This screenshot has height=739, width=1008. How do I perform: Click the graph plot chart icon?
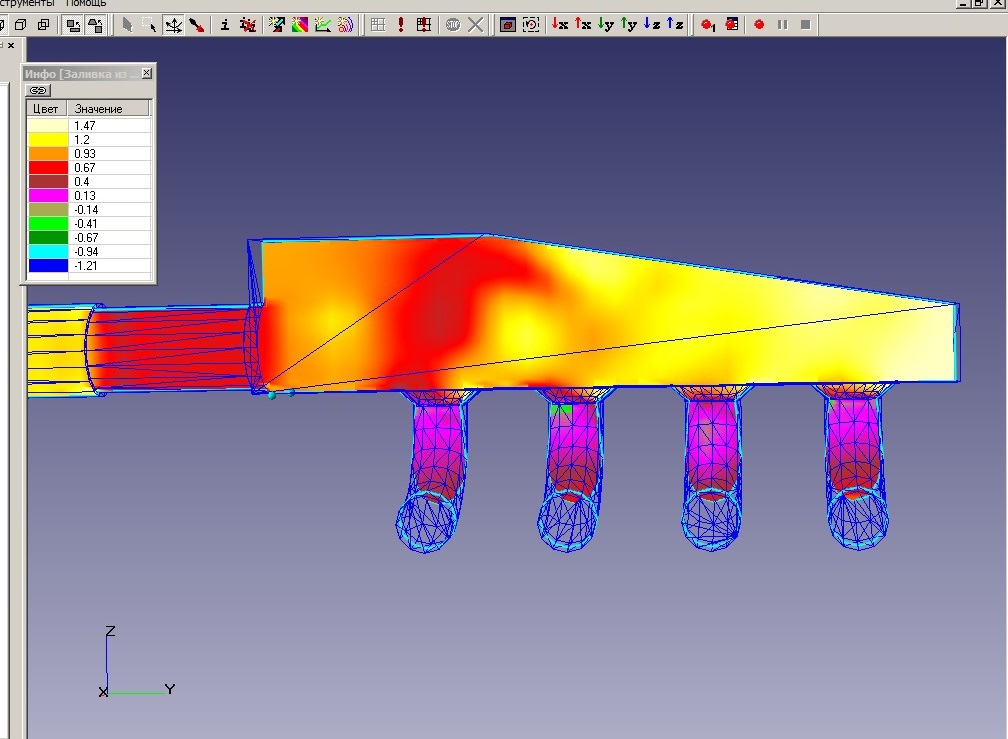[323, 25]
